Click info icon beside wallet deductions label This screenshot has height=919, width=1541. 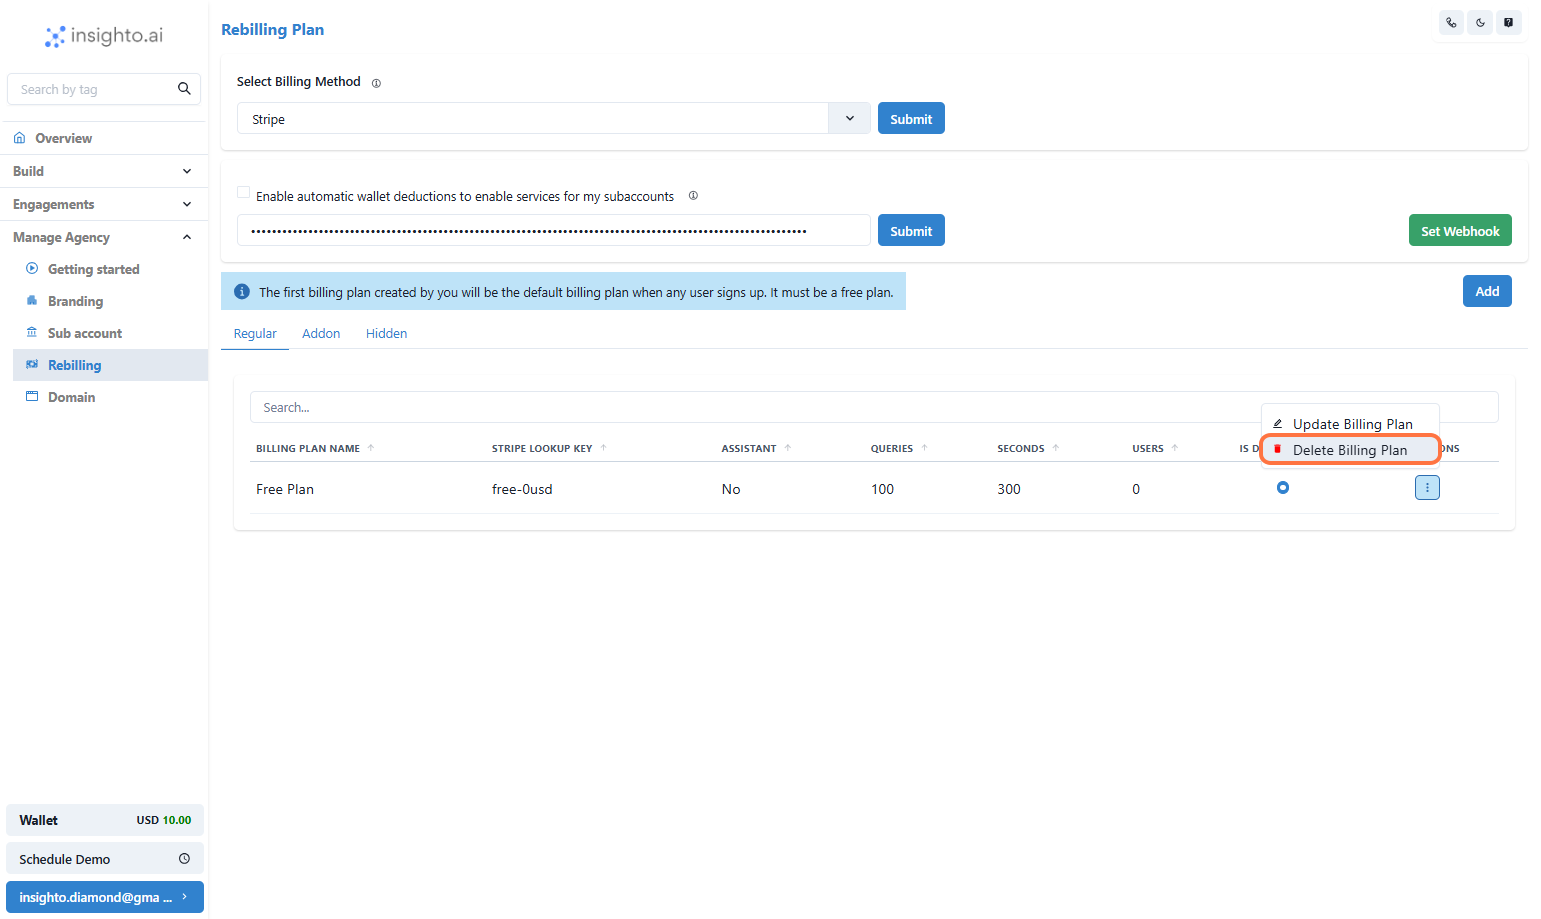point(693,196)
